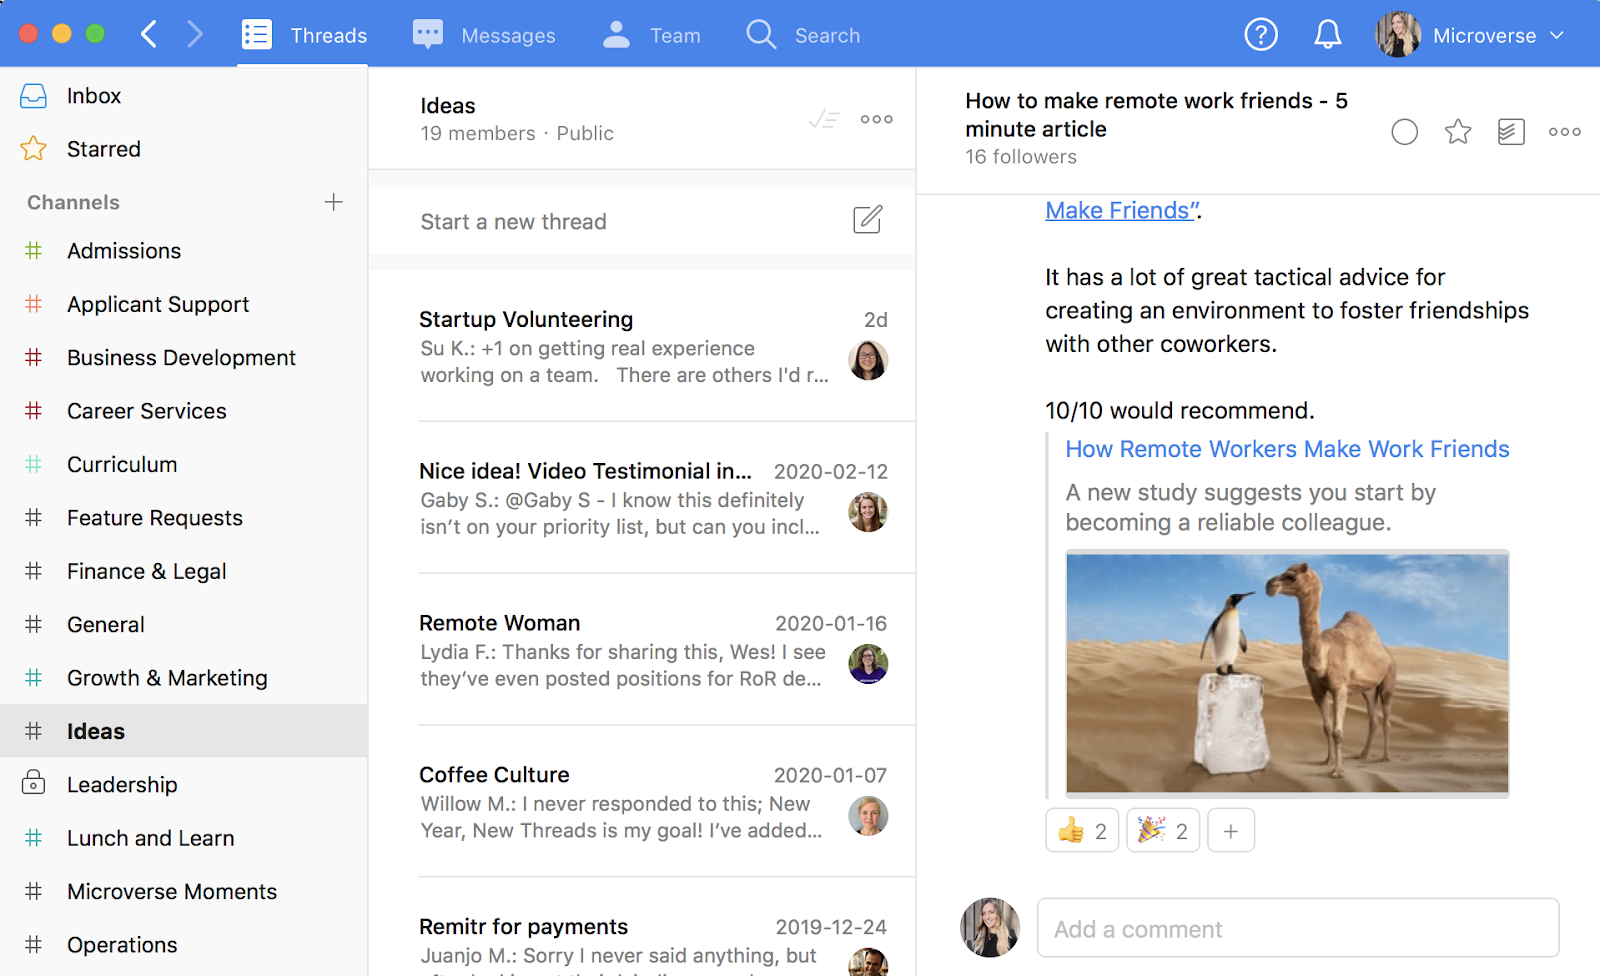Select the Microverse Moments channel
The image size is (1600, 976).
tap(184, 892)
